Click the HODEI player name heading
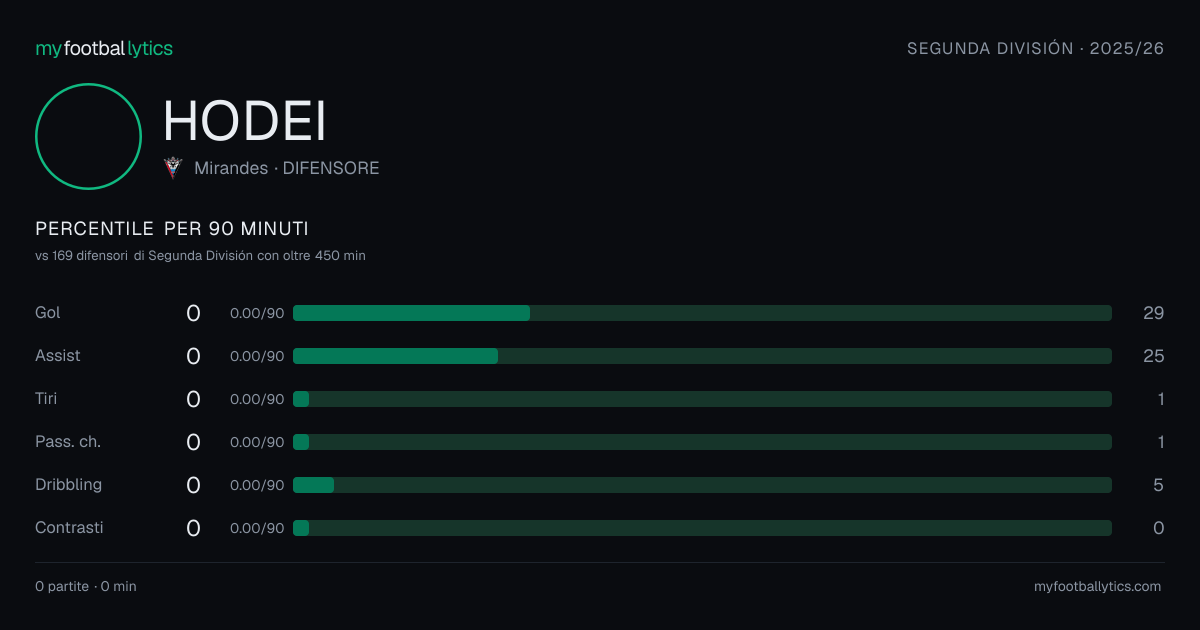The image size is (1200, 630). tap(245, 122)
